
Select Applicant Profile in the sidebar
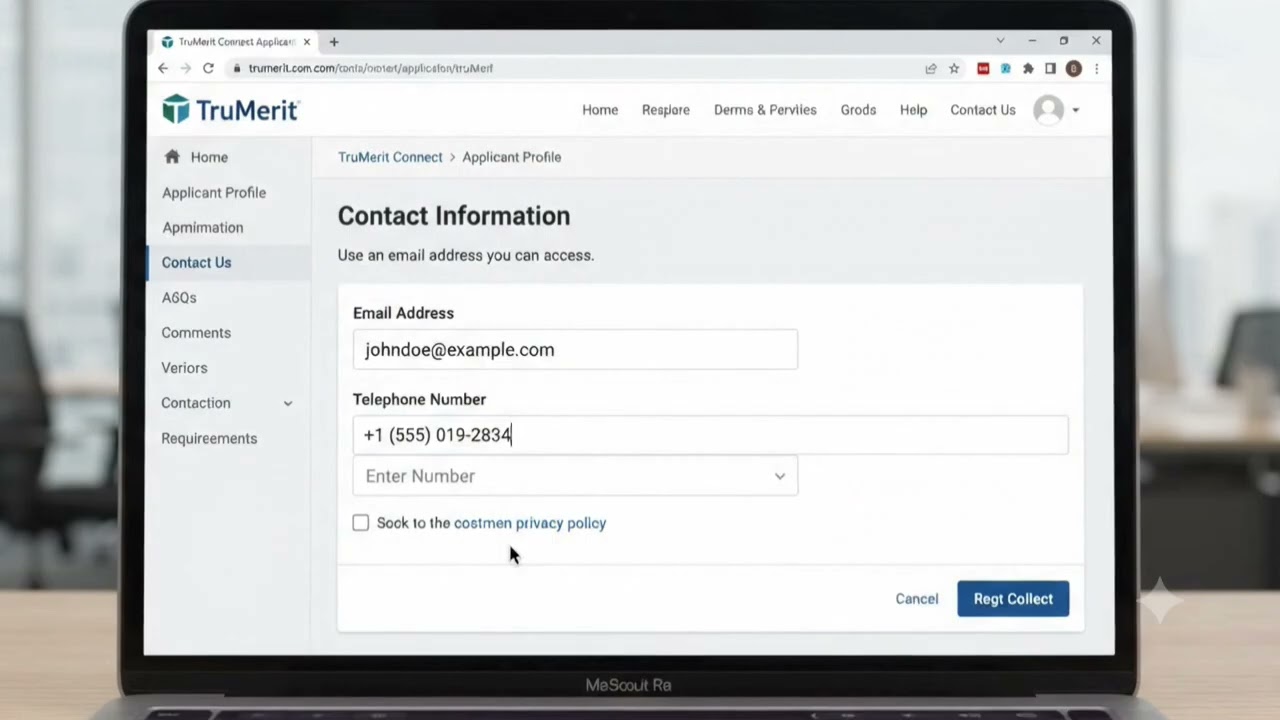(214, 192)
